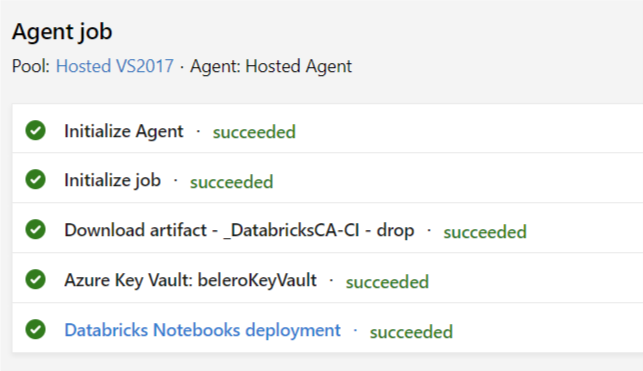Open the Hosted VS2017 pool link
The image size is (643, 371).
115,66
